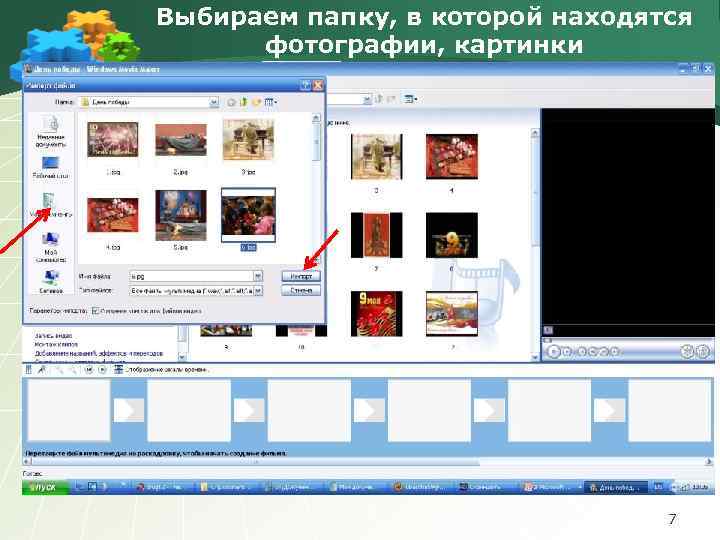The height and width of the screenshot is (540, 720).
Task: Open Мои документы in places bar
Action: (x=51, y=206)
